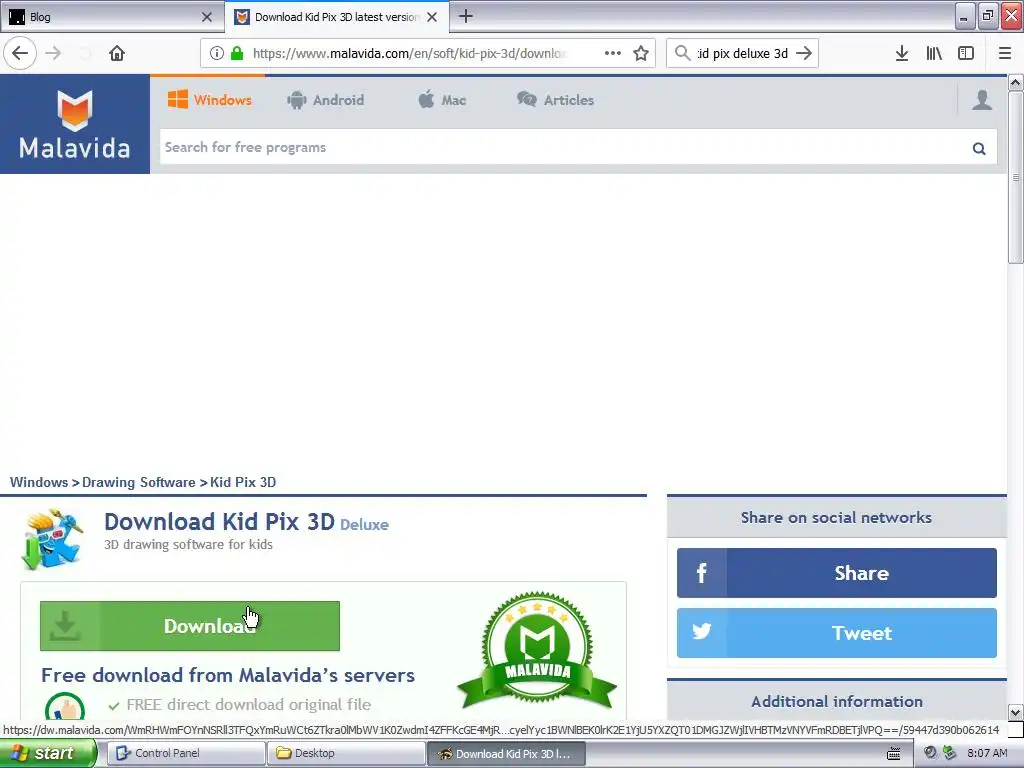Click the Kid Pix 3D app icon

[x=53, y=539]
